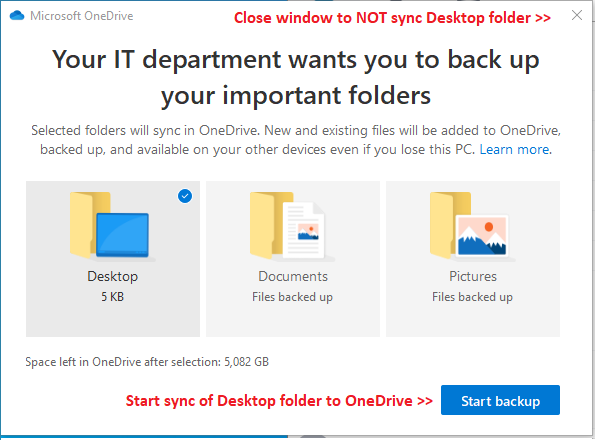Click the Desktop folder label

pyautogui.click(x=113, y=276)
